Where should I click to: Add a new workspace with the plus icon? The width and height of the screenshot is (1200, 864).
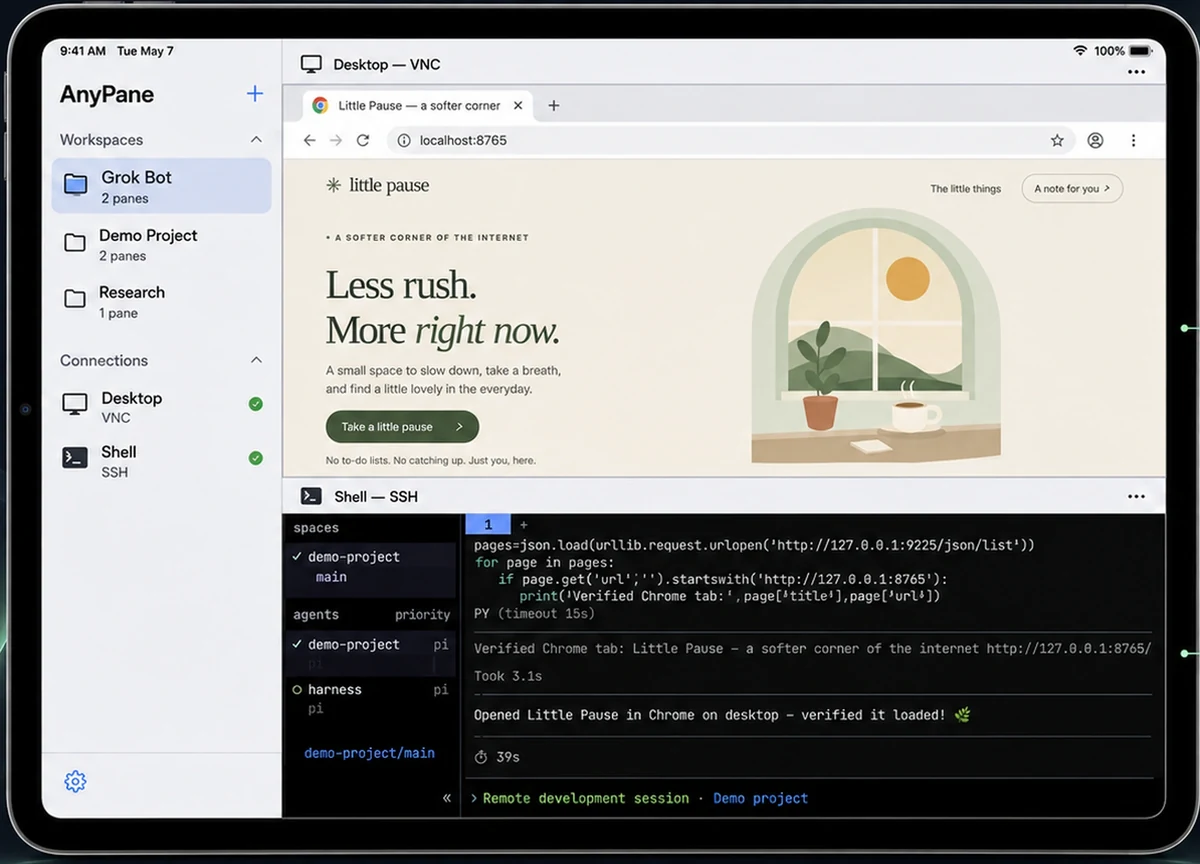click(255, 94)
